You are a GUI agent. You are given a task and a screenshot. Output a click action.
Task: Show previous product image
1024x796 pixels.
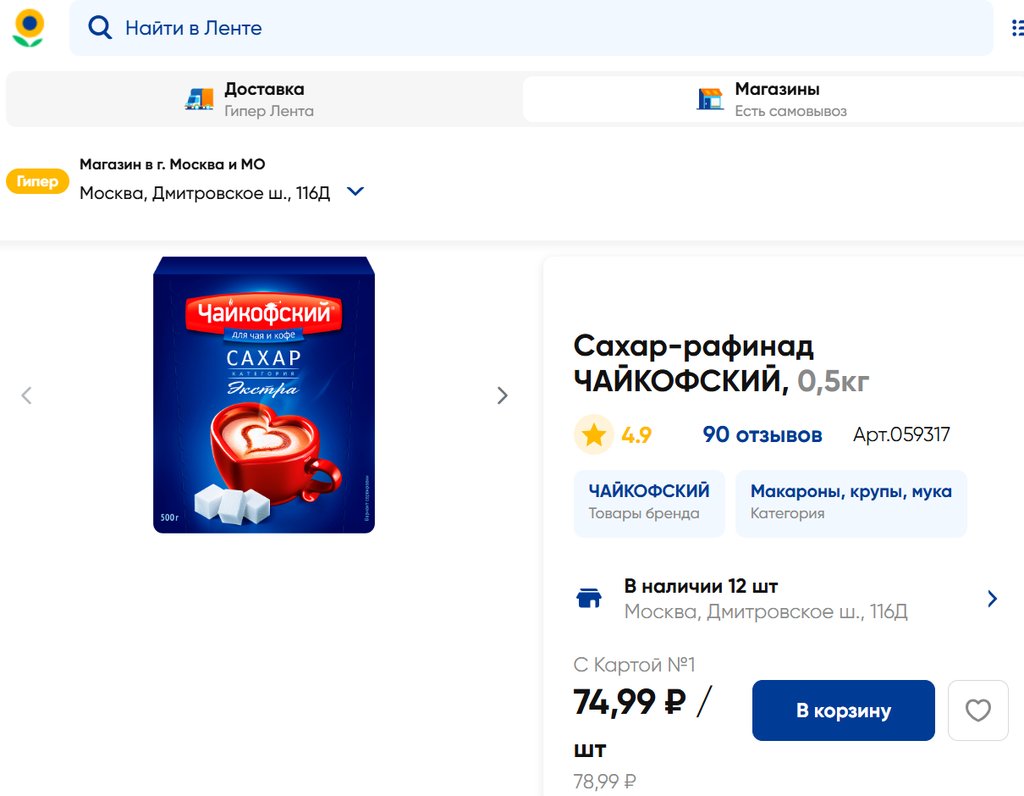tap(27, 395)
